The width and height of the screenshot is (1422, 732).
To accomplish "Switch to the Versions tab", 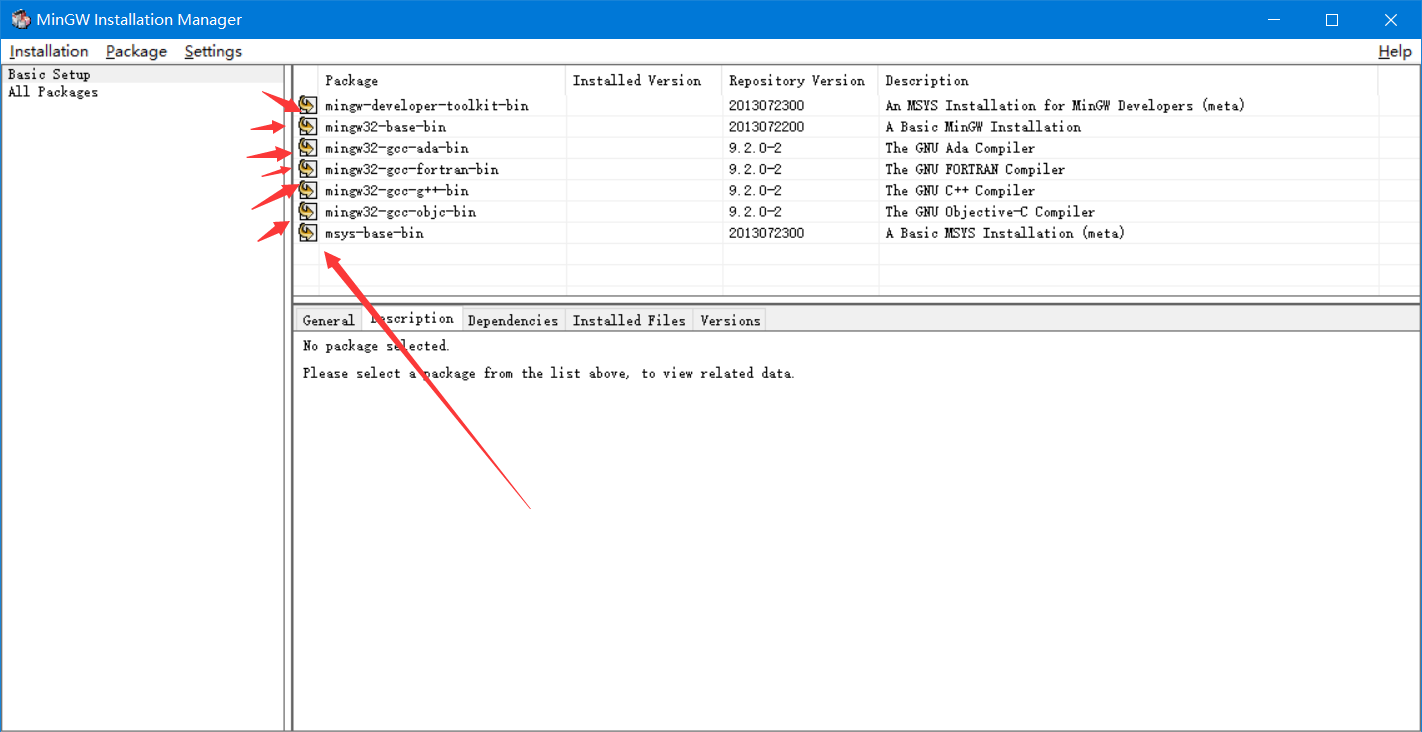I will 730,320.
